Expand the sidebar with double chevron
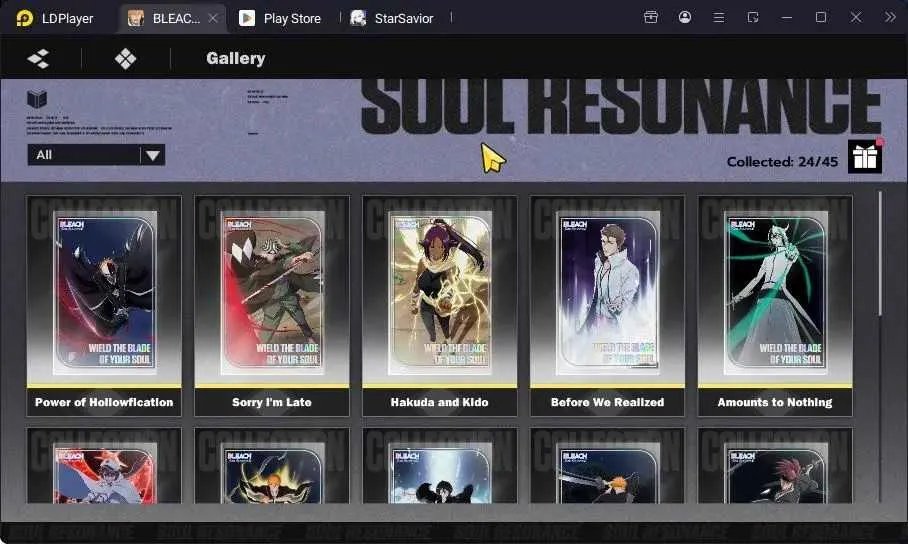This screenshot has width=908, height=544. [x=890, y=17]
